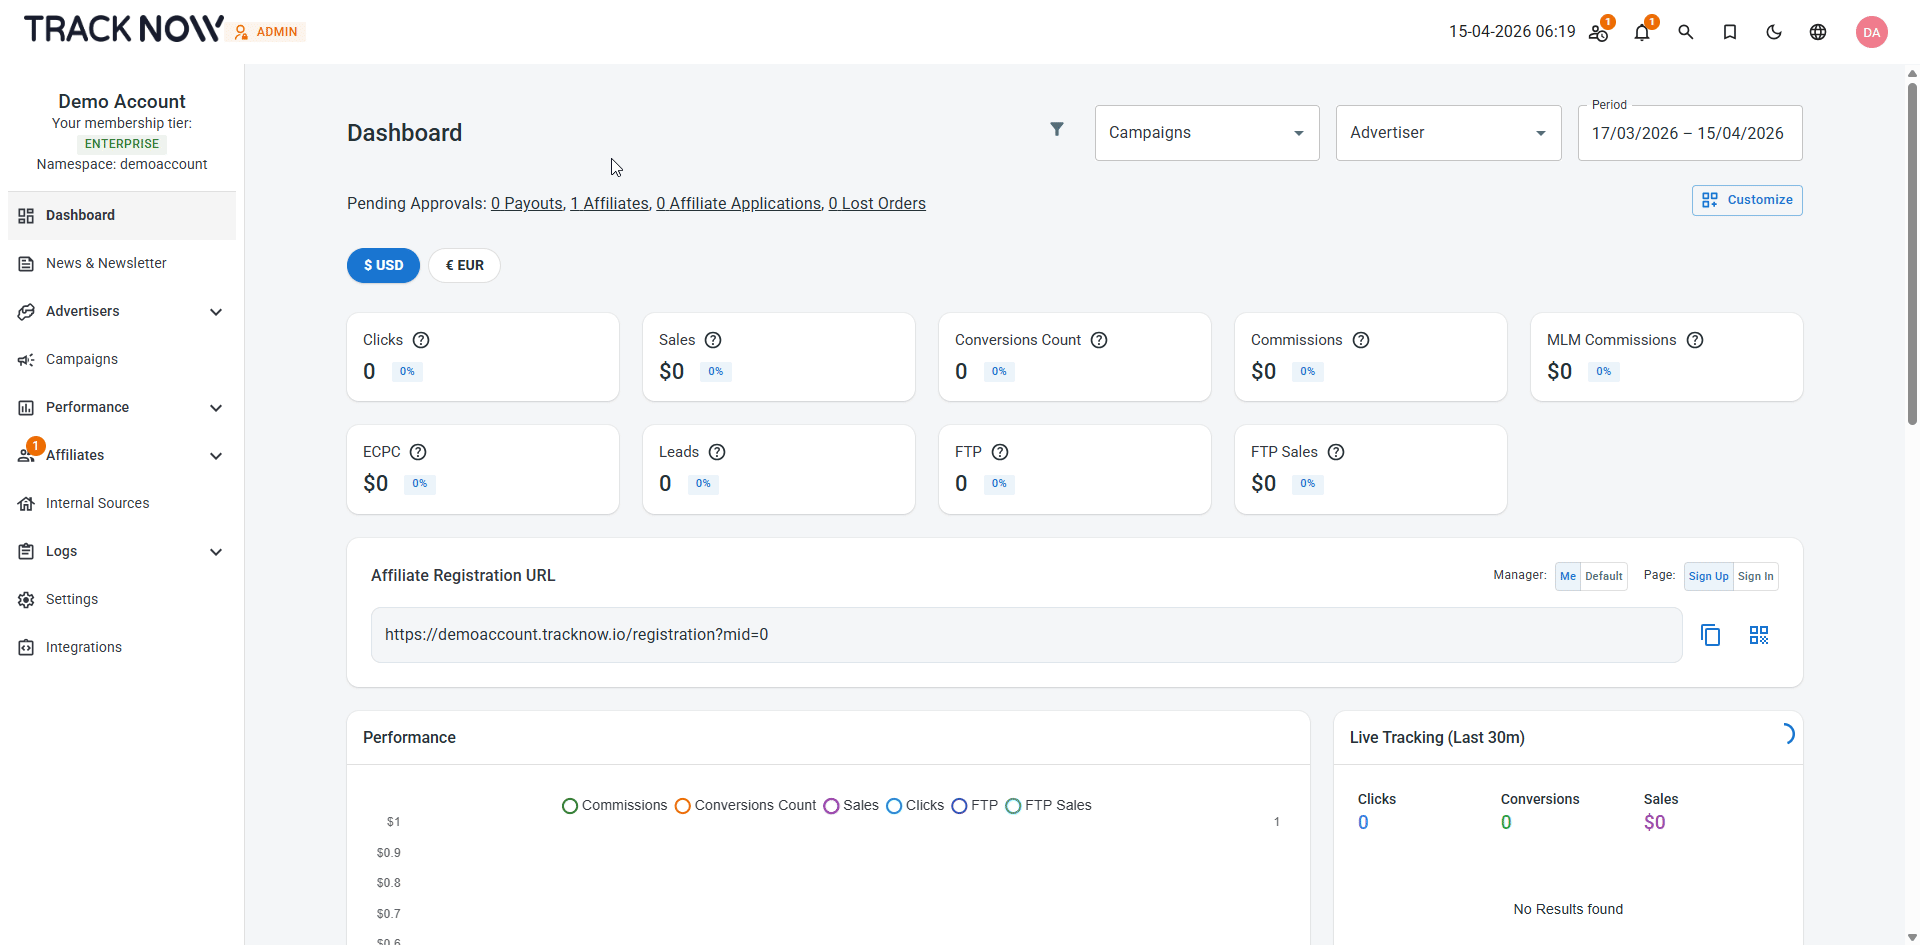Open the Advertiser dropdown filter
1920x945 pixels.
coord(1448,133)
